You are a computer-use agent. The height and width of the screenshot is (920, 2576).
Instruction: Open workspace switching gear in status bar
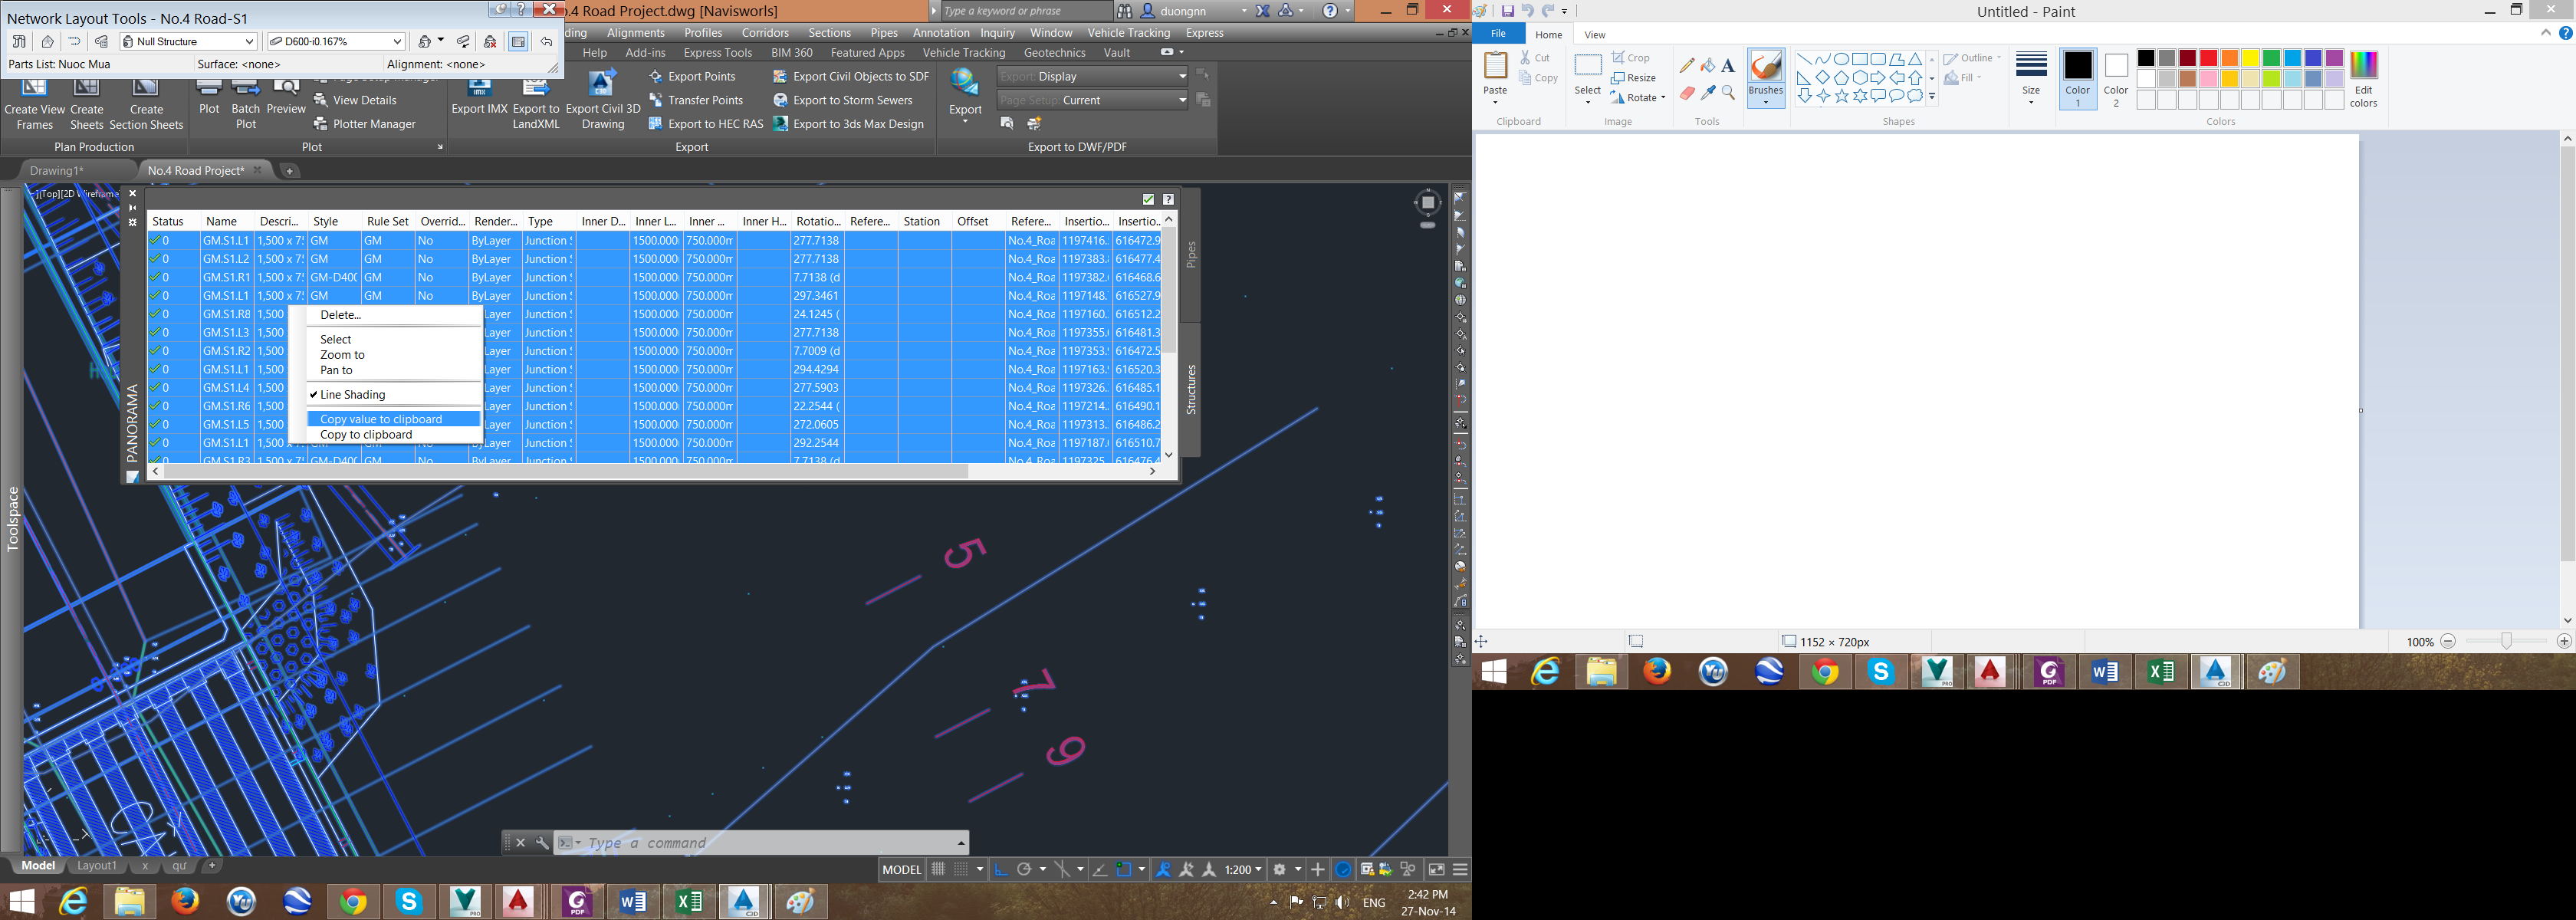(1280, 869)
